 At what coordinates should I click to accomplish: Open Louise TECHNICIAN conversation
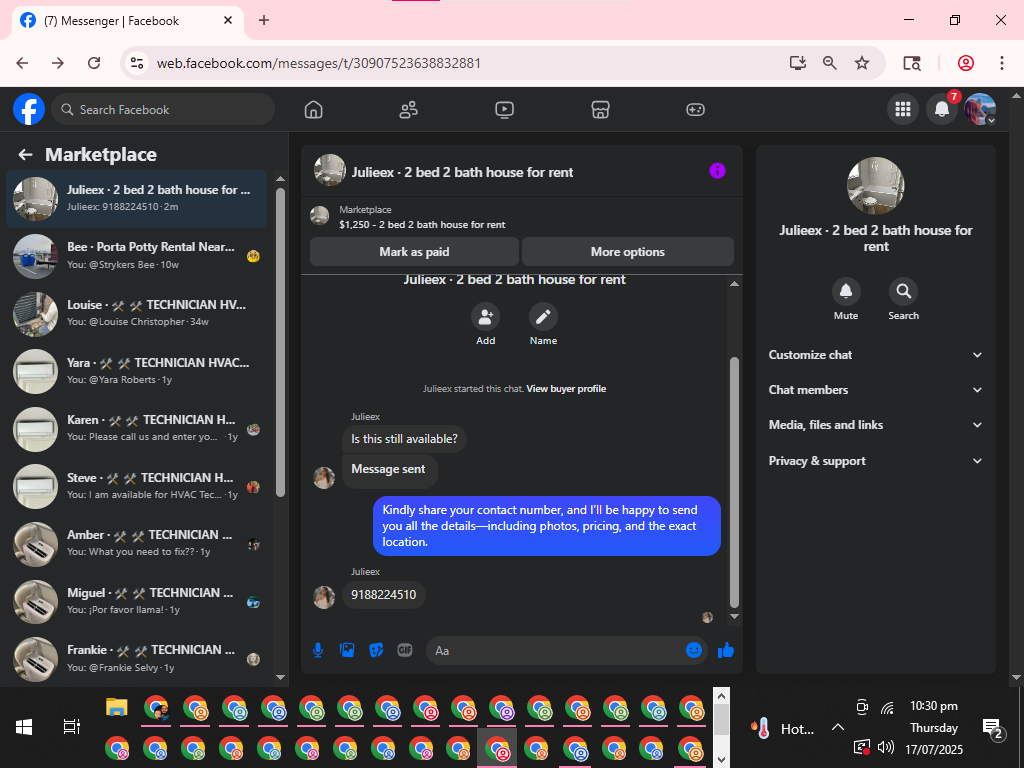tap(136, 313)
